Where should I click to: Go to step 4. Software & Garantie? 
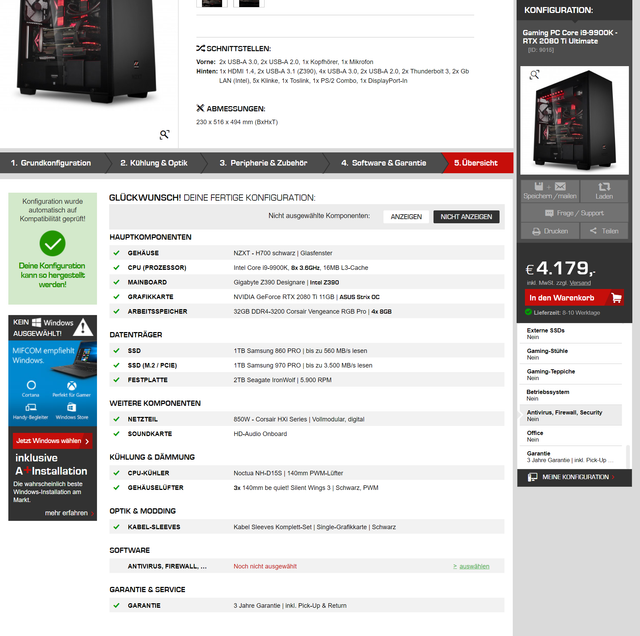pos(384,163)
